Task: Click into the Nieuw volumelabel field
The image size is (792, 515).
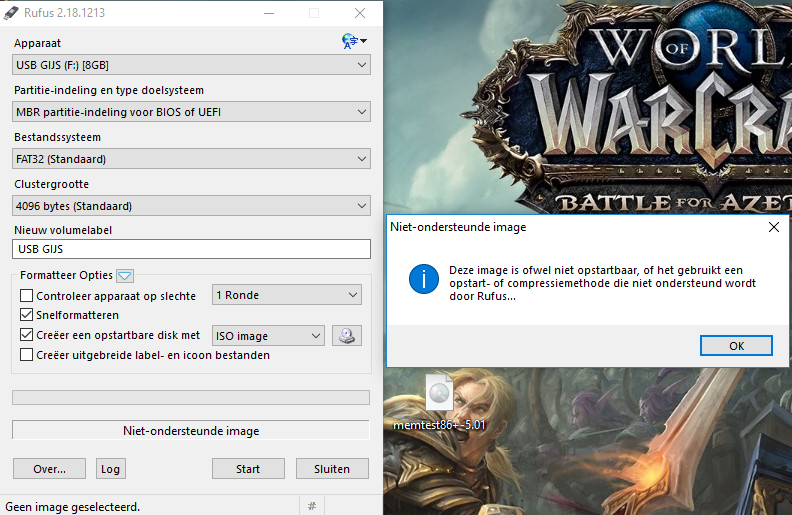Action: click(x=191, y=249)
